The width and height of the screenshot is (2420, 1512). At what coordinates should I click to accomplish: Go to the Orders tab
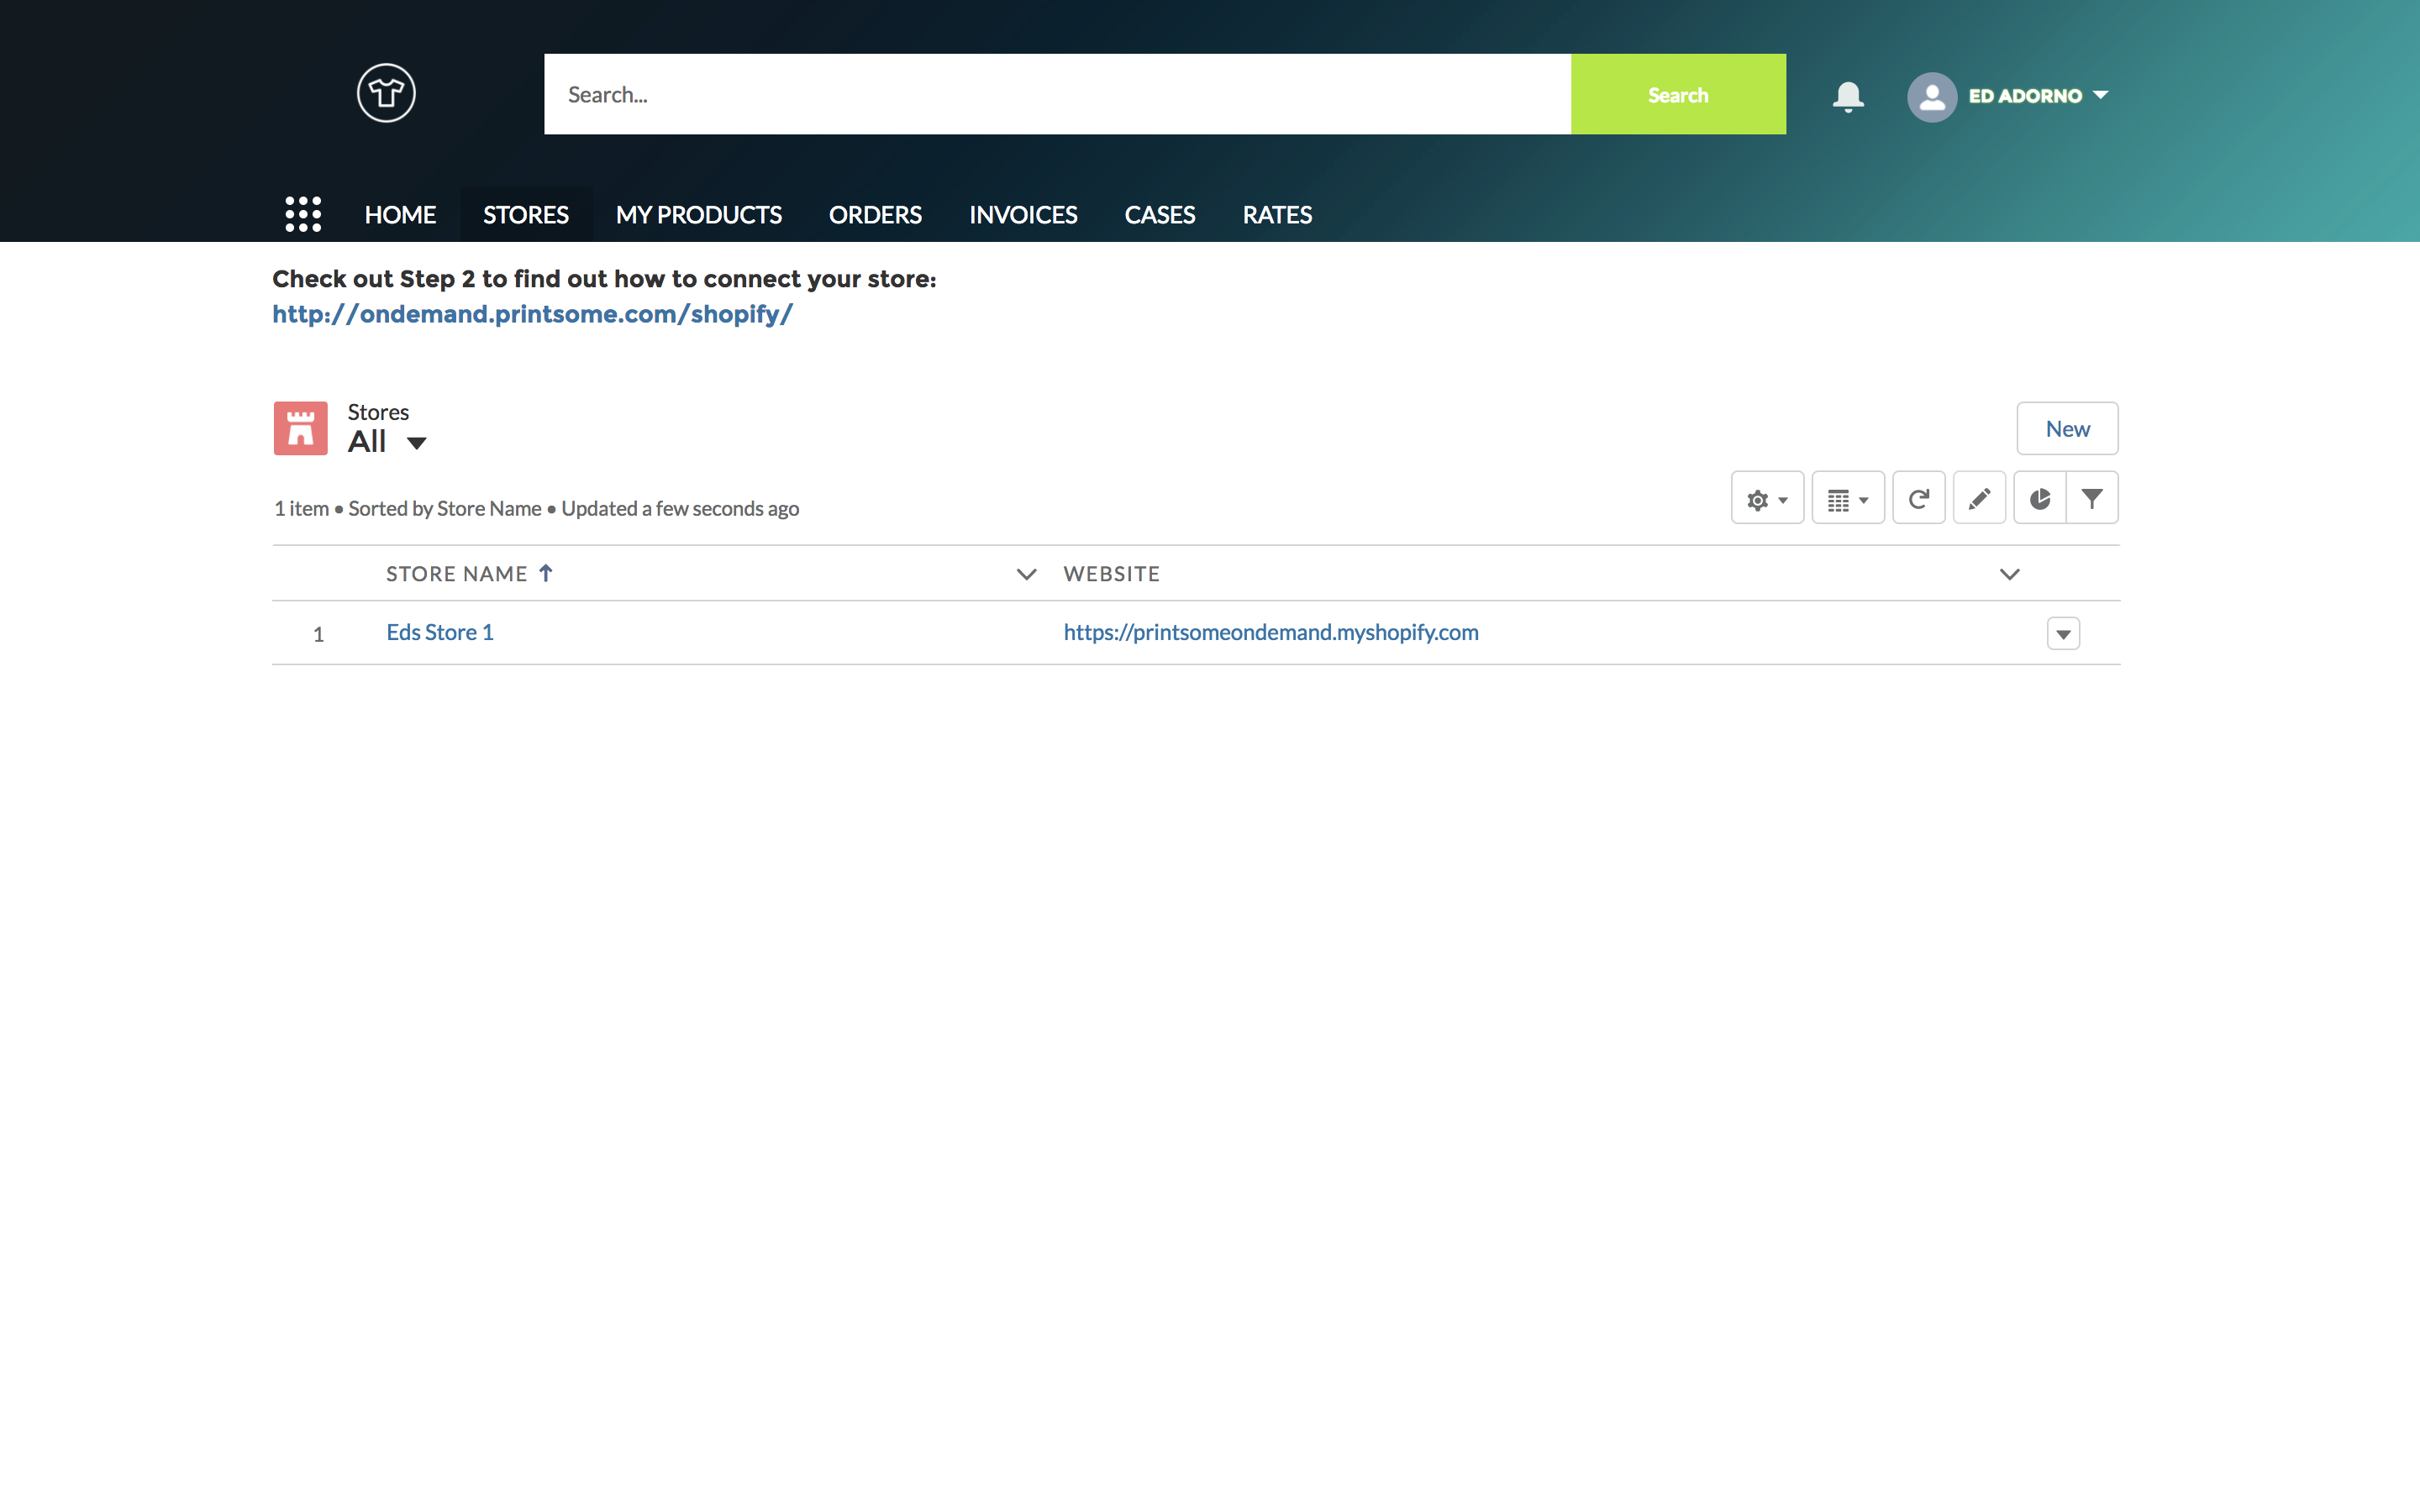tap(875, 214)
